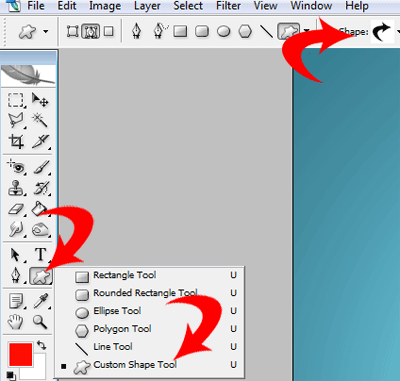Select the Rectangular Marquee tool
400x381 pixels.
click(x=16, y=100)
